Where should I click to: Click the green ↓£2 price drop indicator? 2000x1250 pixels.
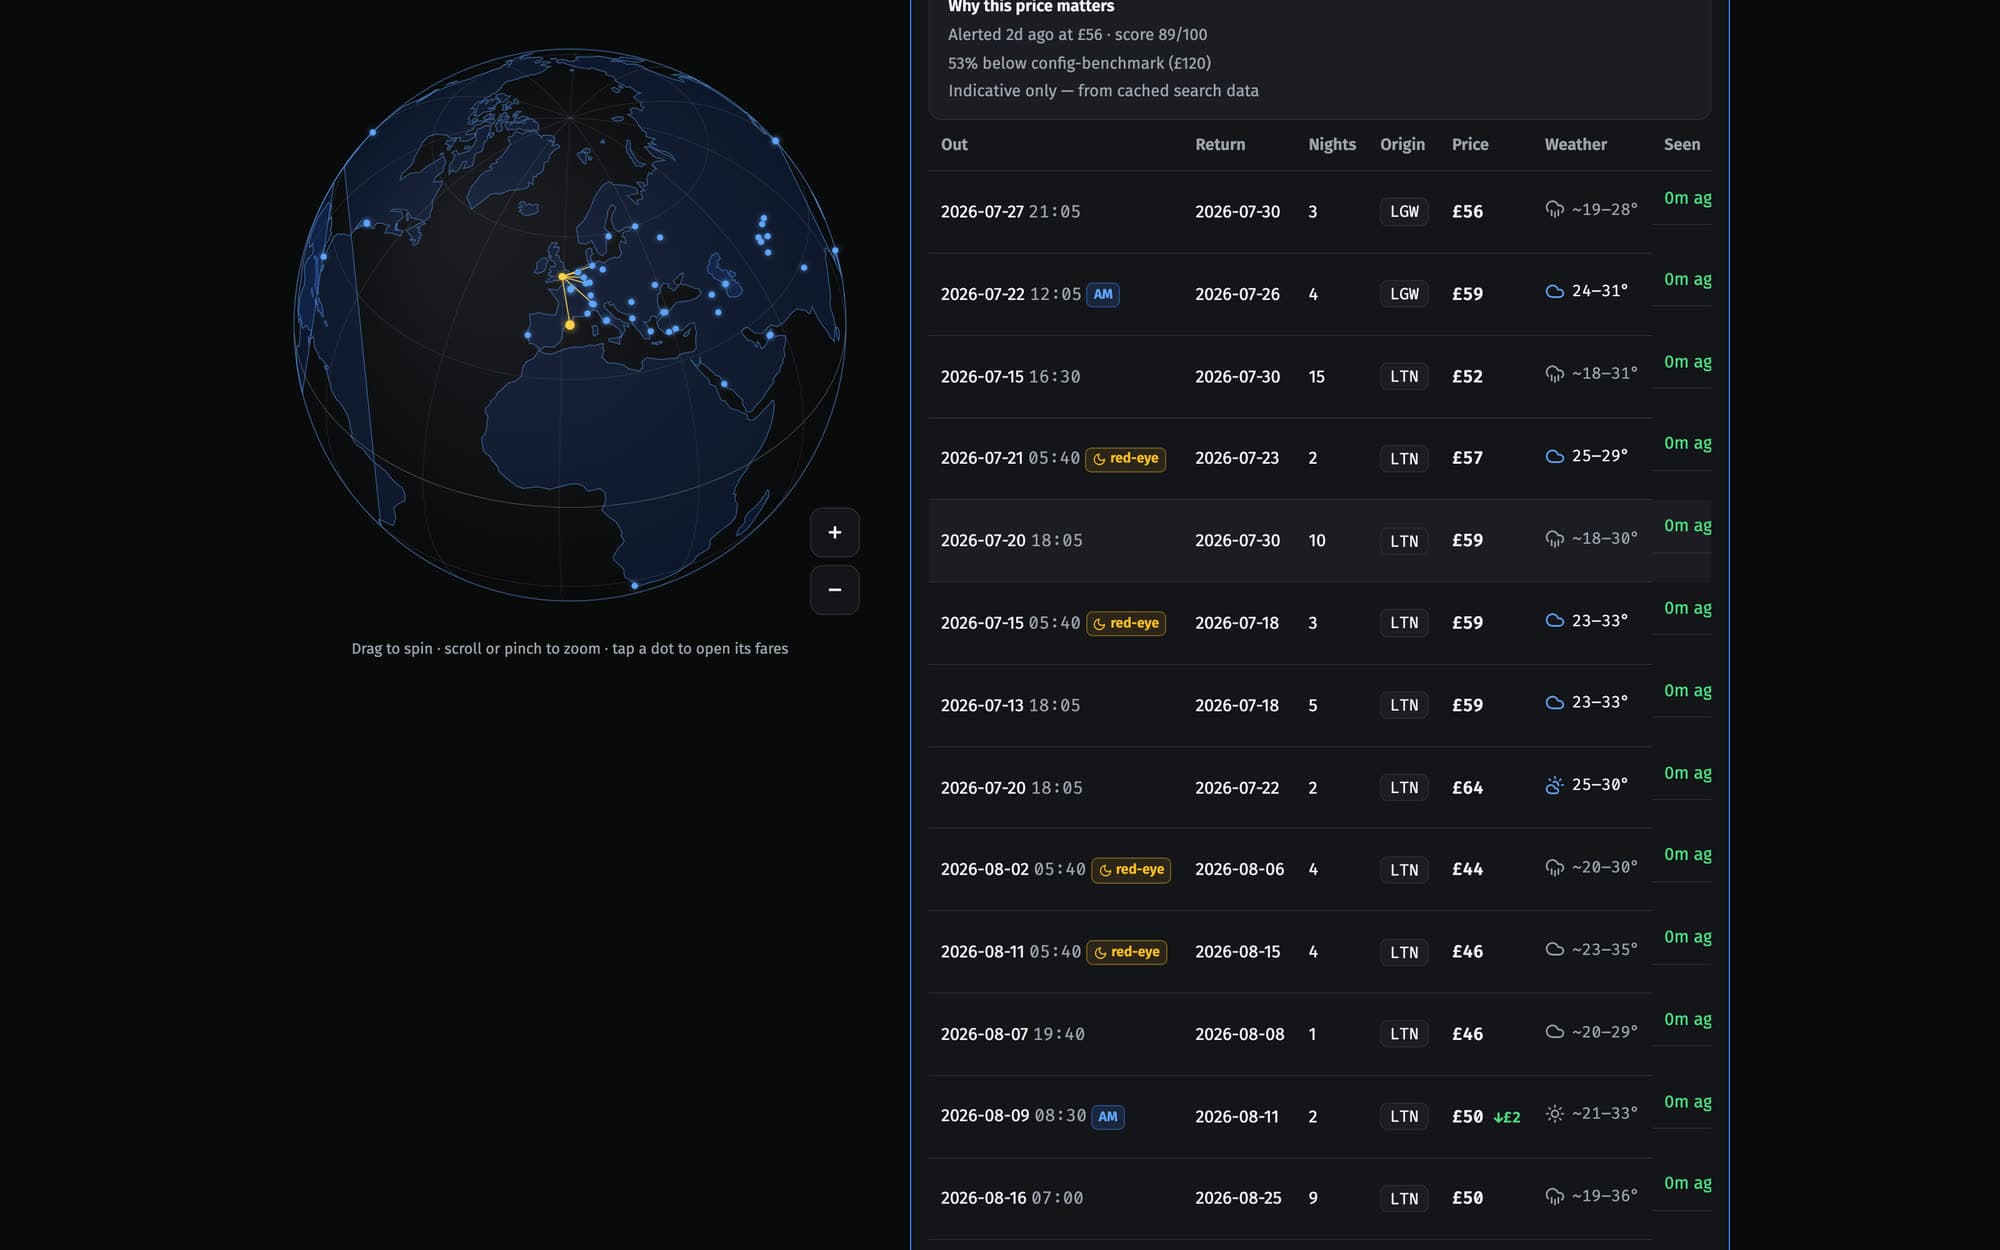1507,1118
